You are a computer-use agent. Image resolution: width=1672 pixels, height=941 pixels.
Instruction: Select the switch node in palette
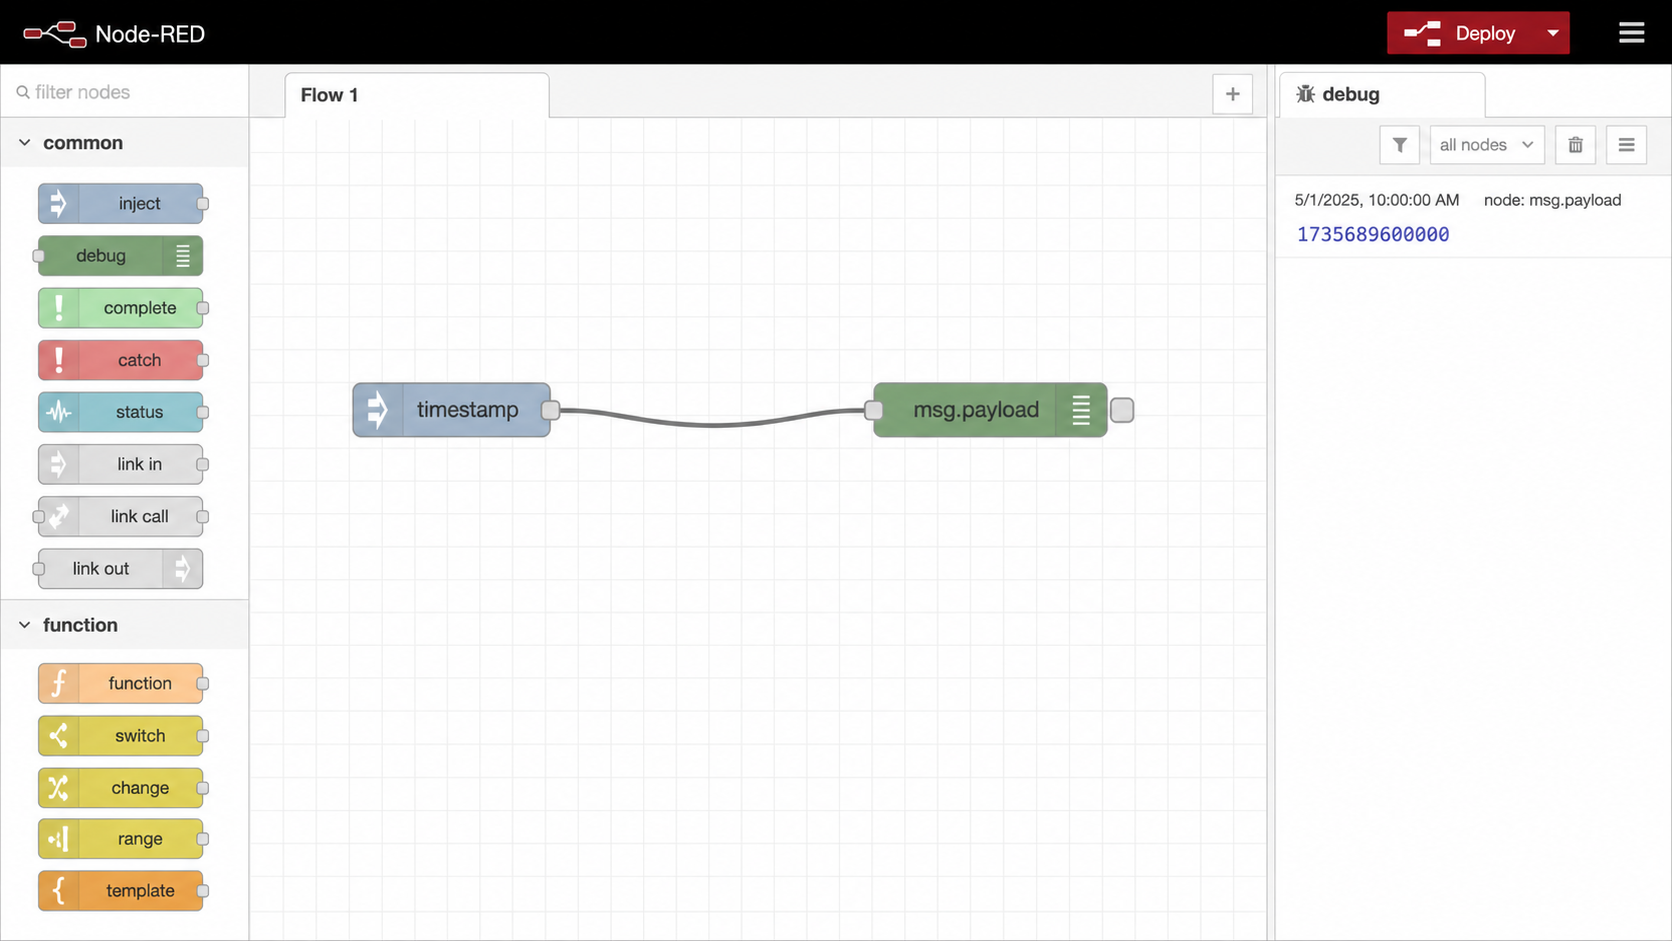point(121,735)
